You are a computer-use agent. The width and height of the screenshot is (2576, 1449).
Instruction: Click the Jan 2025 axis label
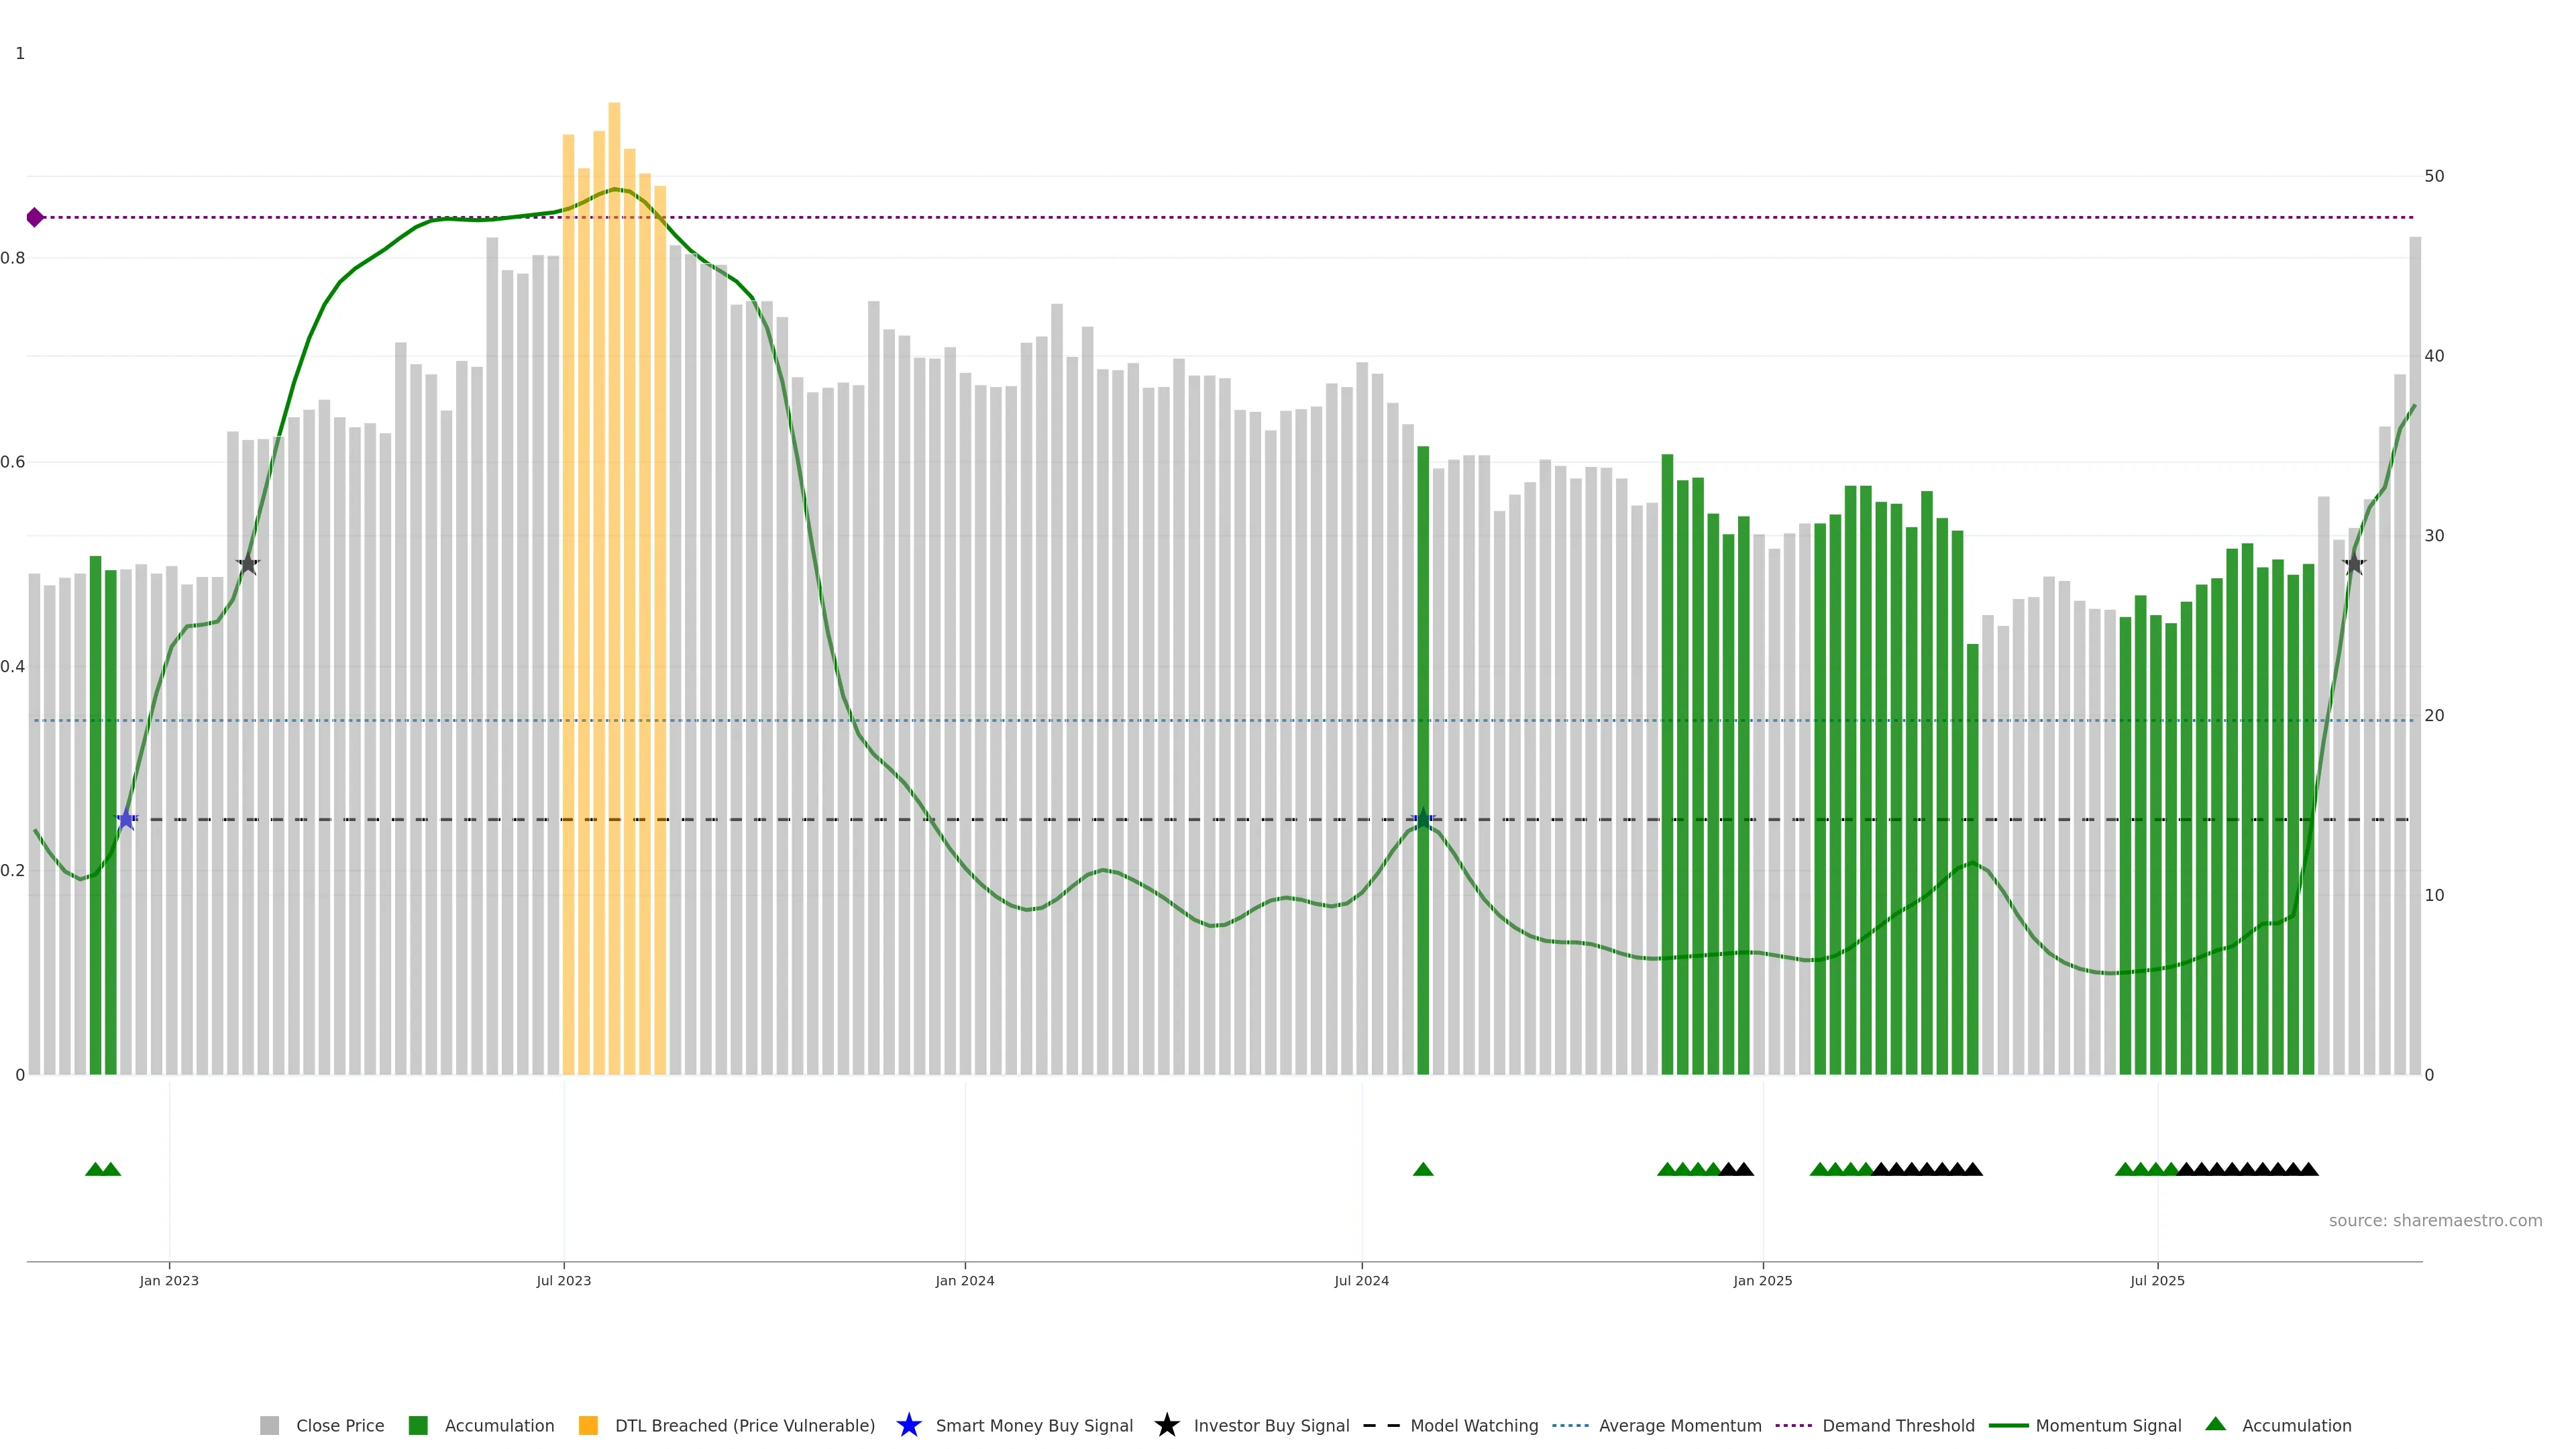tap(1762, 1281)
